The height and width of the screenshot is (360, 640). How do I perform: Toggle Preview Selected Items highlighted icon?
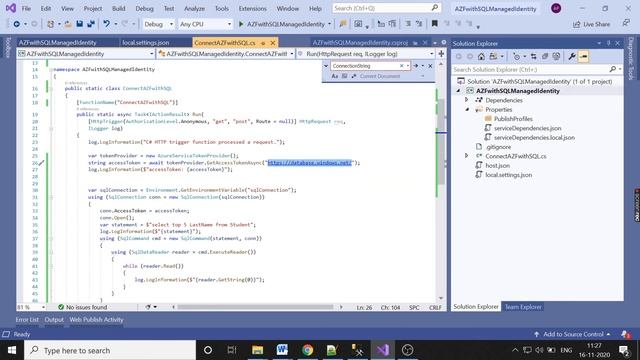pos(584,57)
